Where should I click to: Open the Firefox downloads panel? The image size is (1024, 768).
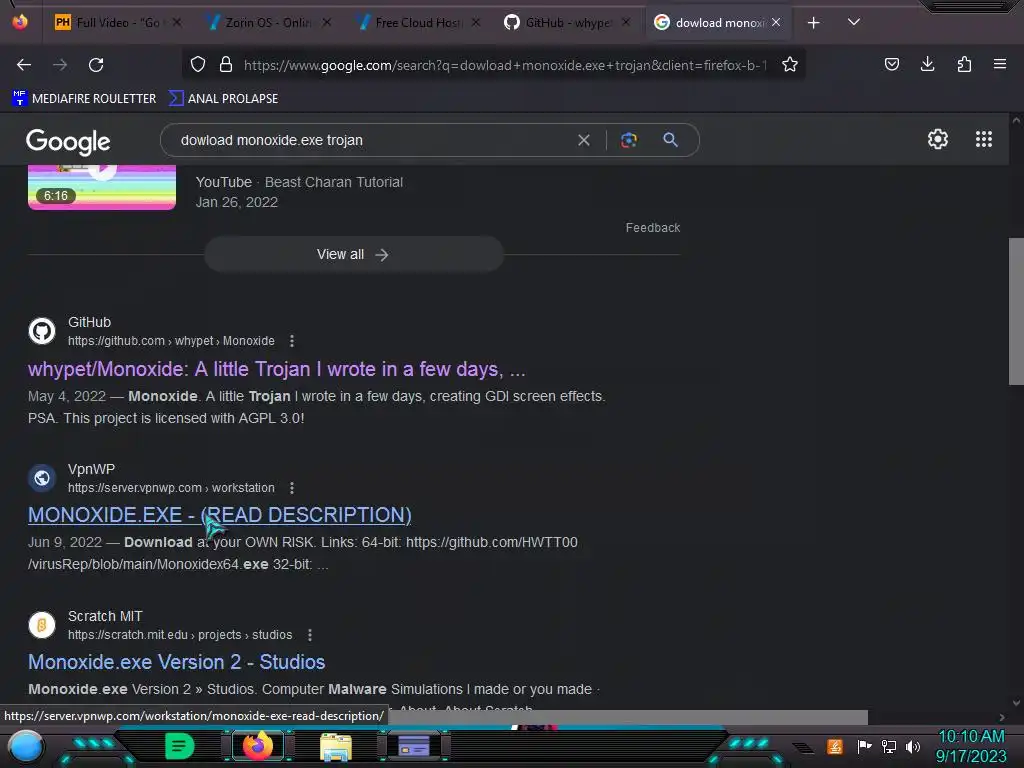click(927, 65)
